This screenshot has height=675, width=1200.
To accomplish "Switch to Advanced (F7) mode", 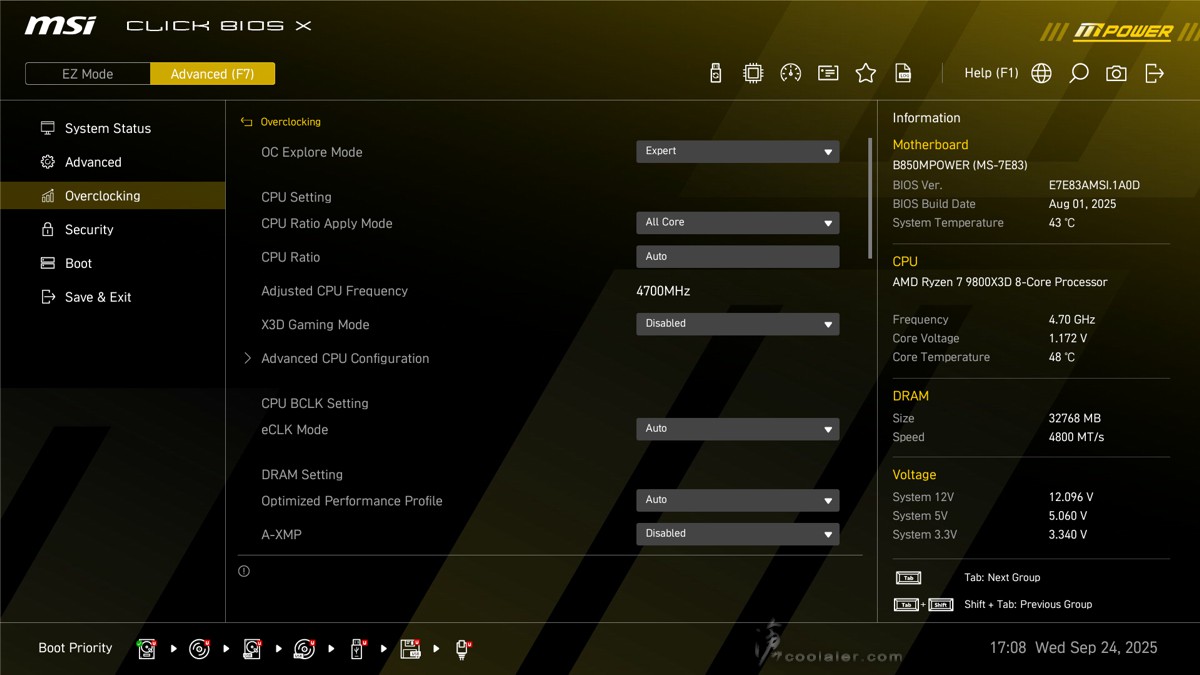I will coord(212,74).
